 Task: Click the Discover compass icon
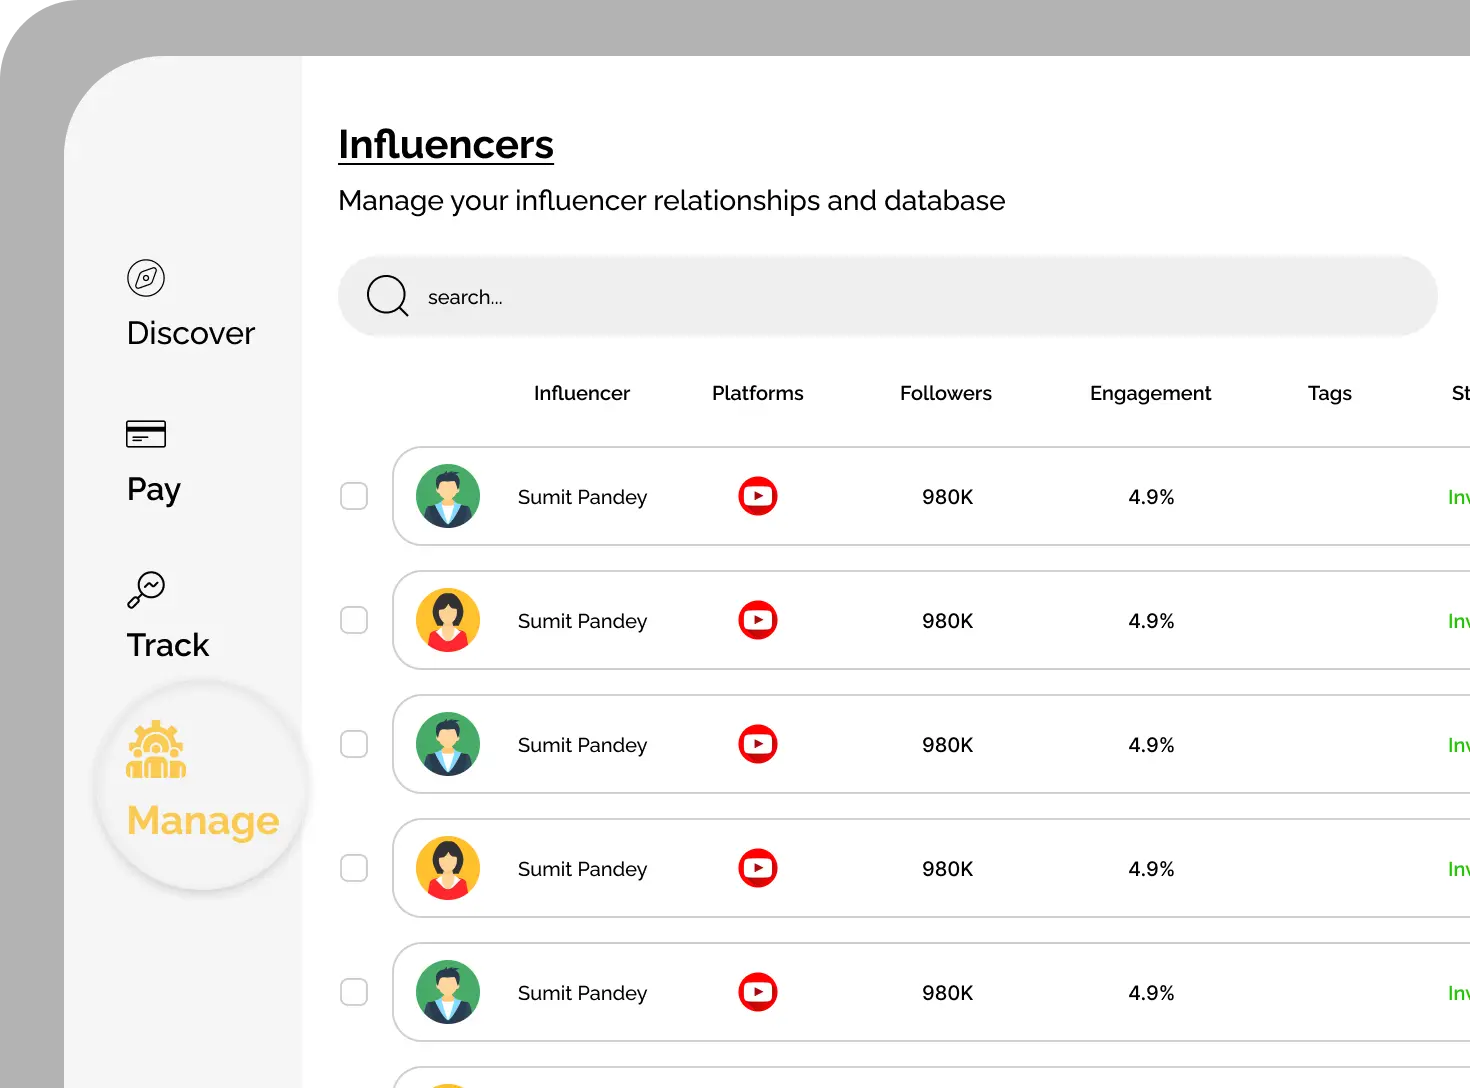146,278
